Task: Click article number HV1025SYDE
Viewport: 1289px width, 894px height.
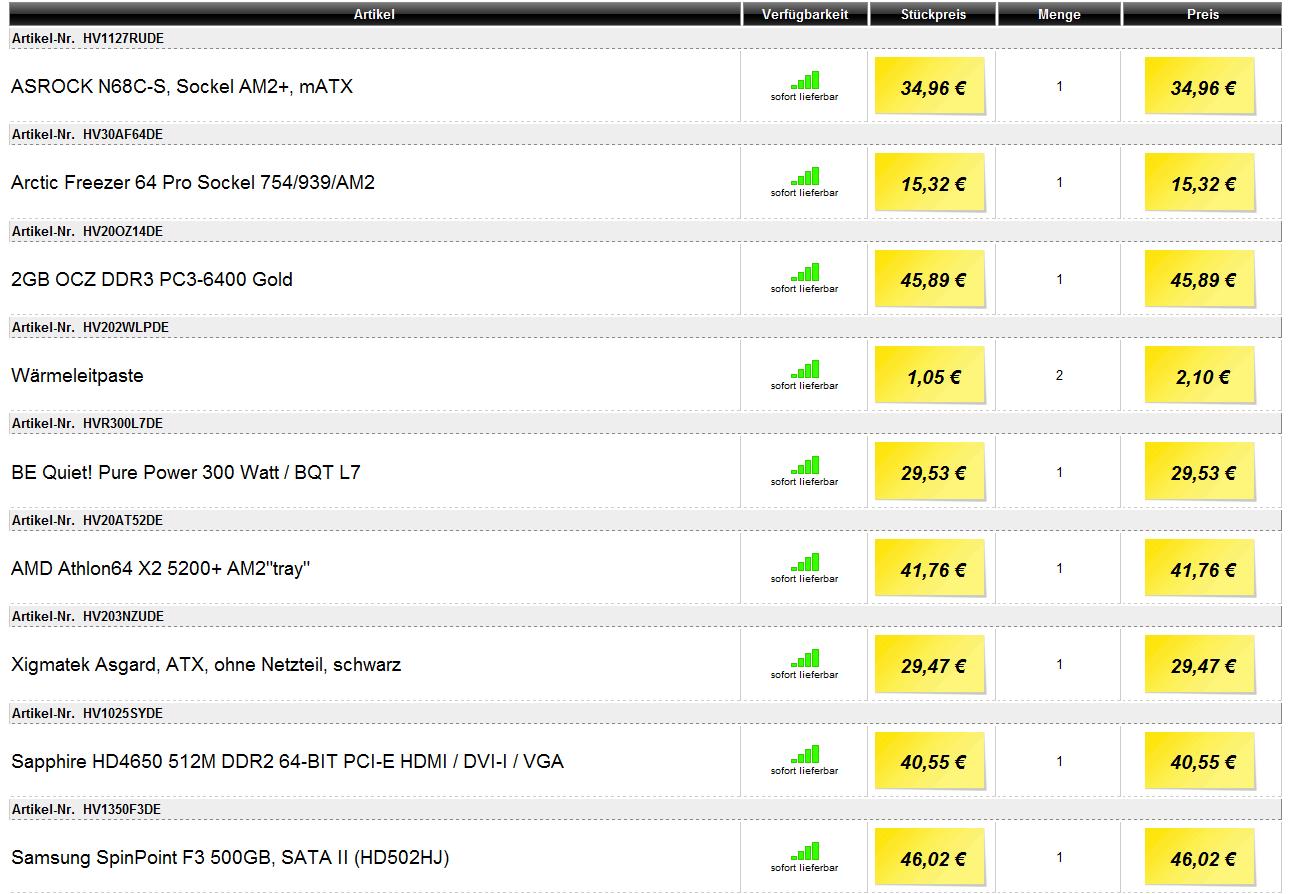Action: coord(123,713)
